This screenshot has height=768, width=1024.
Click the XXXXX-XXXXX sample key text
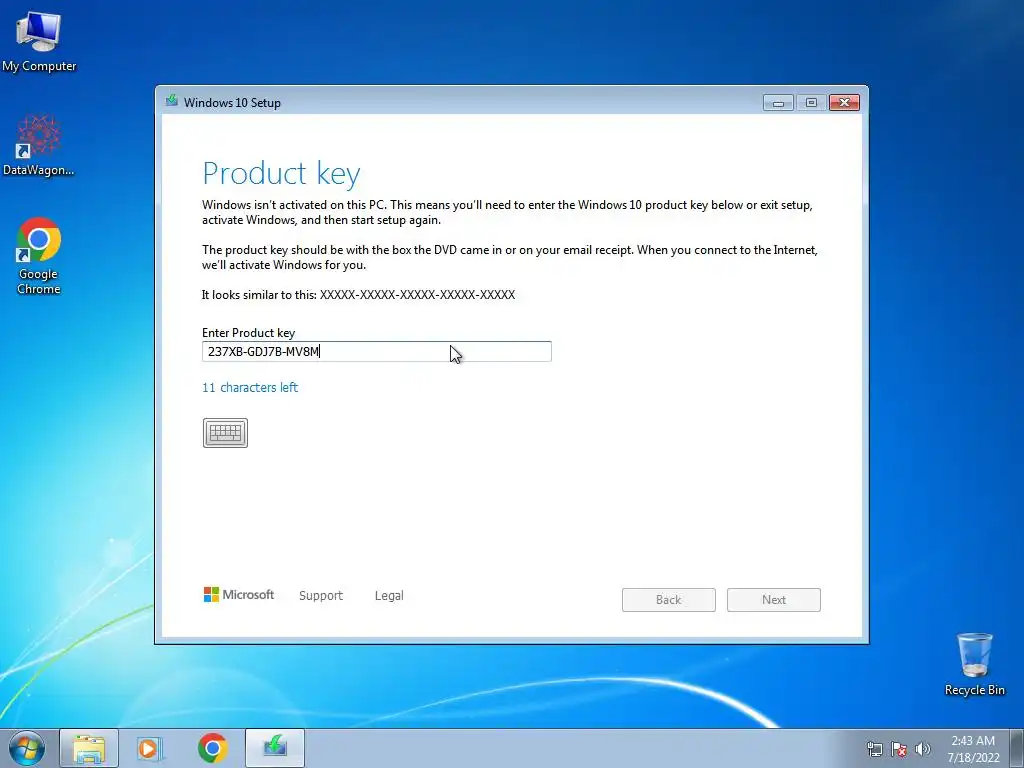(x=417, y=295)
